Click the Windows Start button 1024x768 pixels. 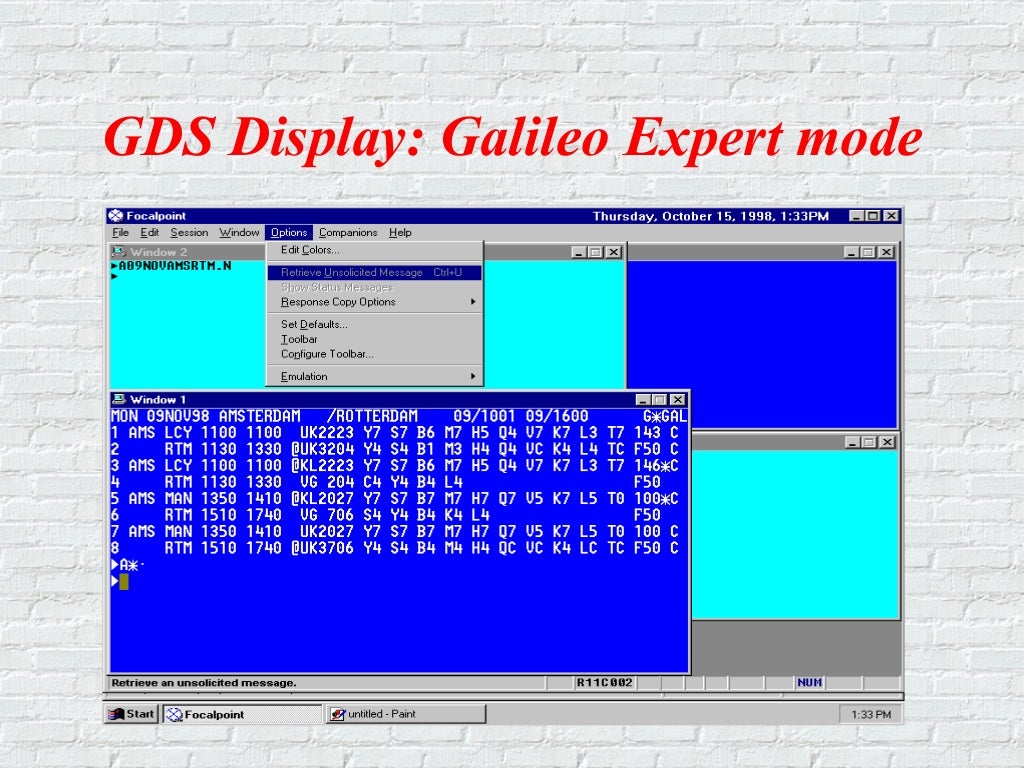pyautogui.click(x=131, y=714)
